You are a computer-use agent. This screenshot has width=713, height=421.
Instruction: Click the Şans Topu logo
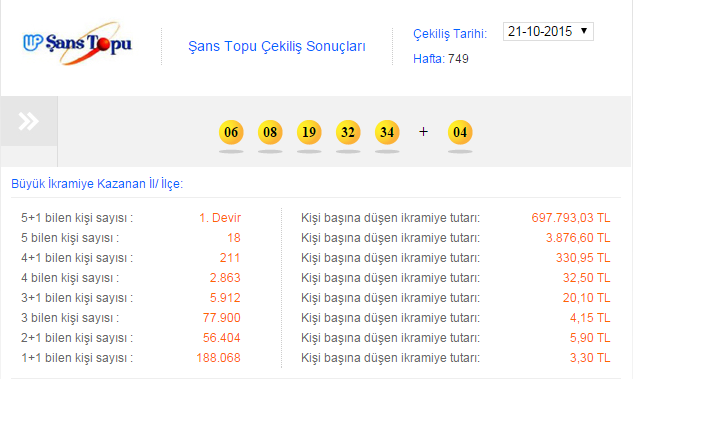[77, 43]
